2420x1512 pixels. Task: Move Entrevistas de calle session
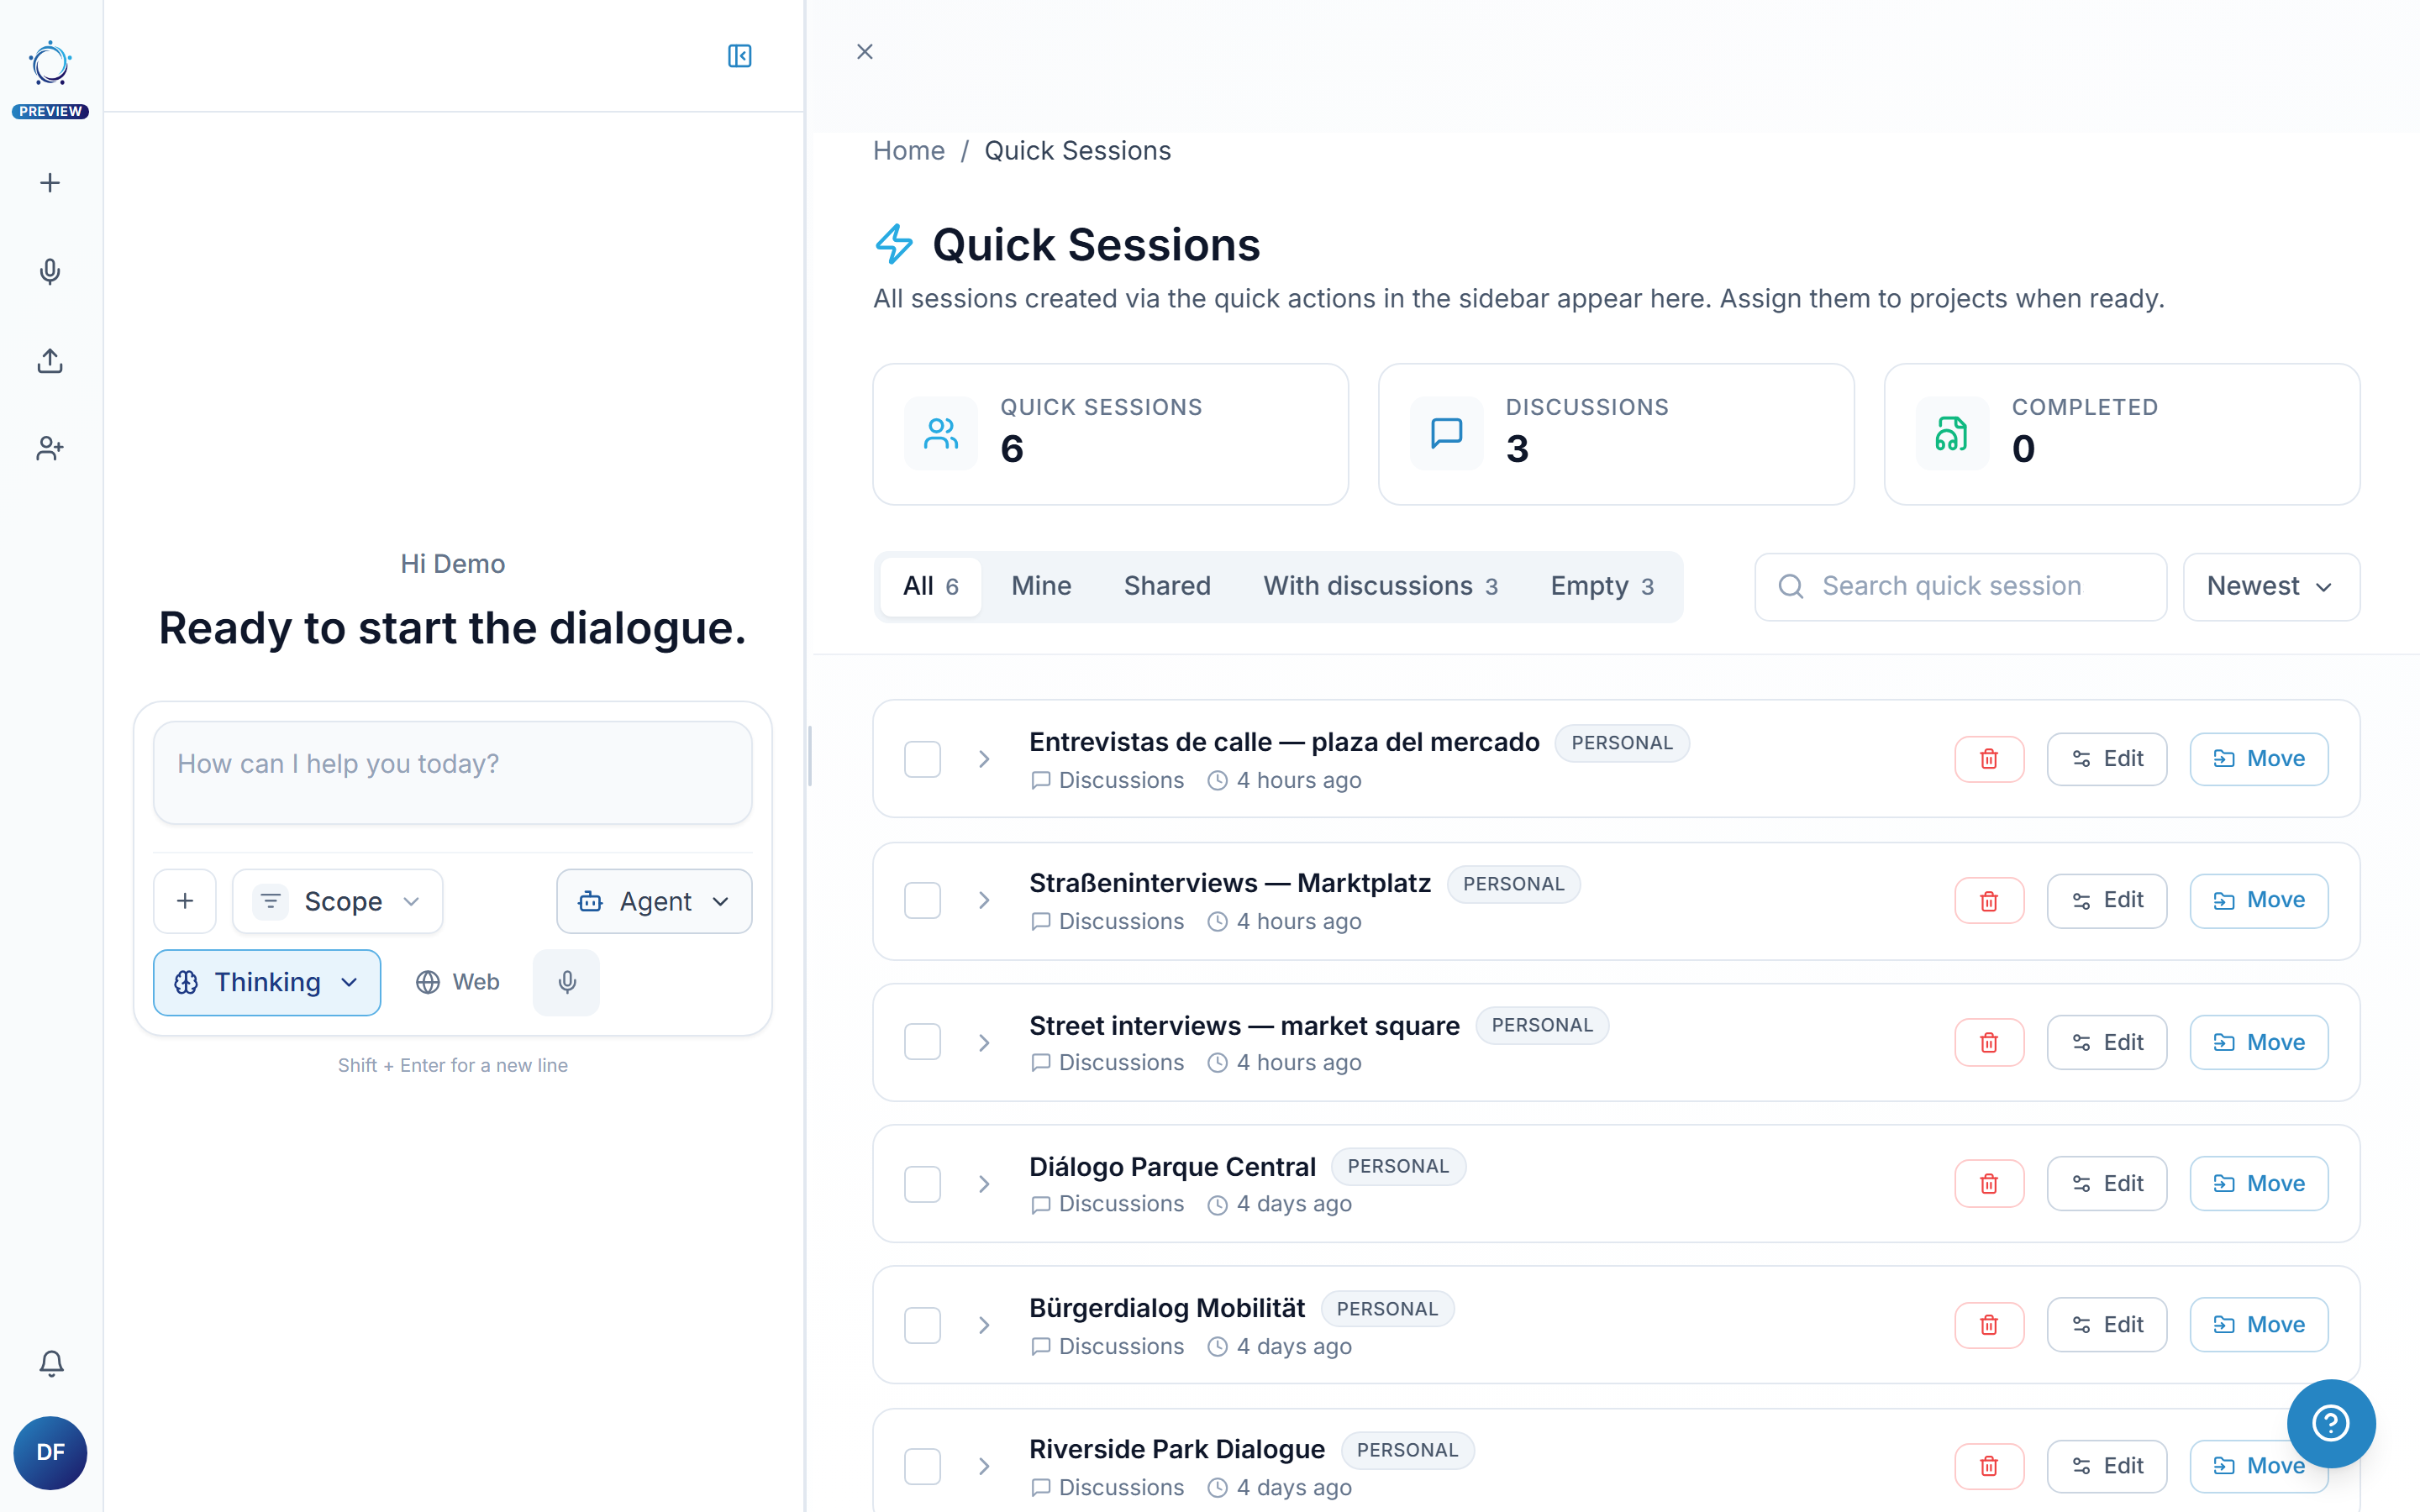[x=2259, y=759]
